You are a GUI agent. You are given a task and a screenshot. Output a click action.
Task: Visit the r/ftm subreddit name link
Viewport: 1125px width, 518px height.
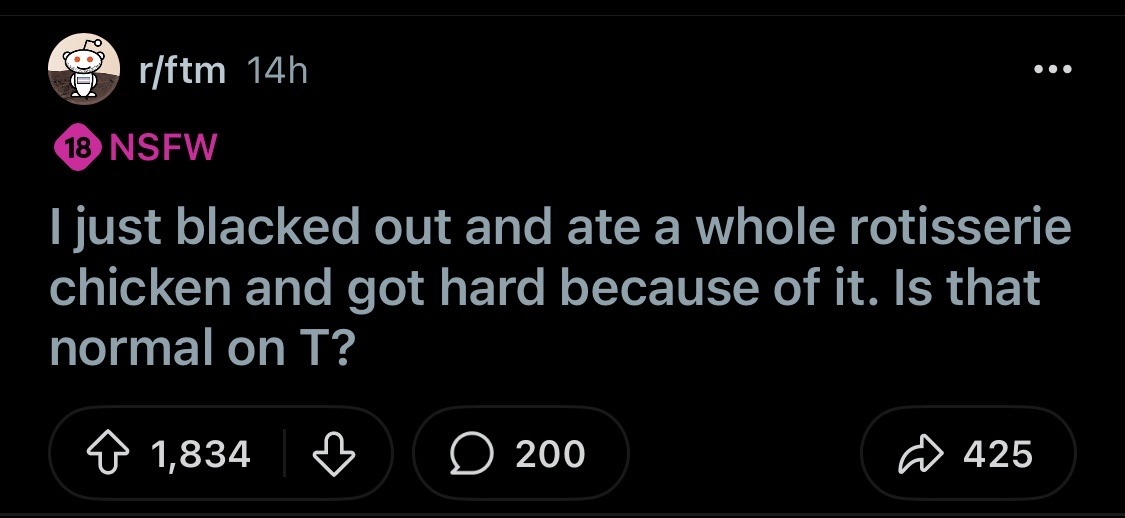click(x=182, y=70)
